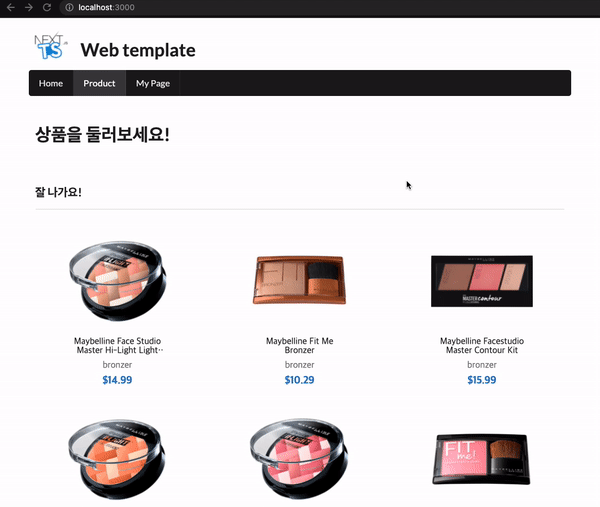Click the orange Hi-Light compact thumbnail
The image size is (600, 507).
(x=117, y=459)
